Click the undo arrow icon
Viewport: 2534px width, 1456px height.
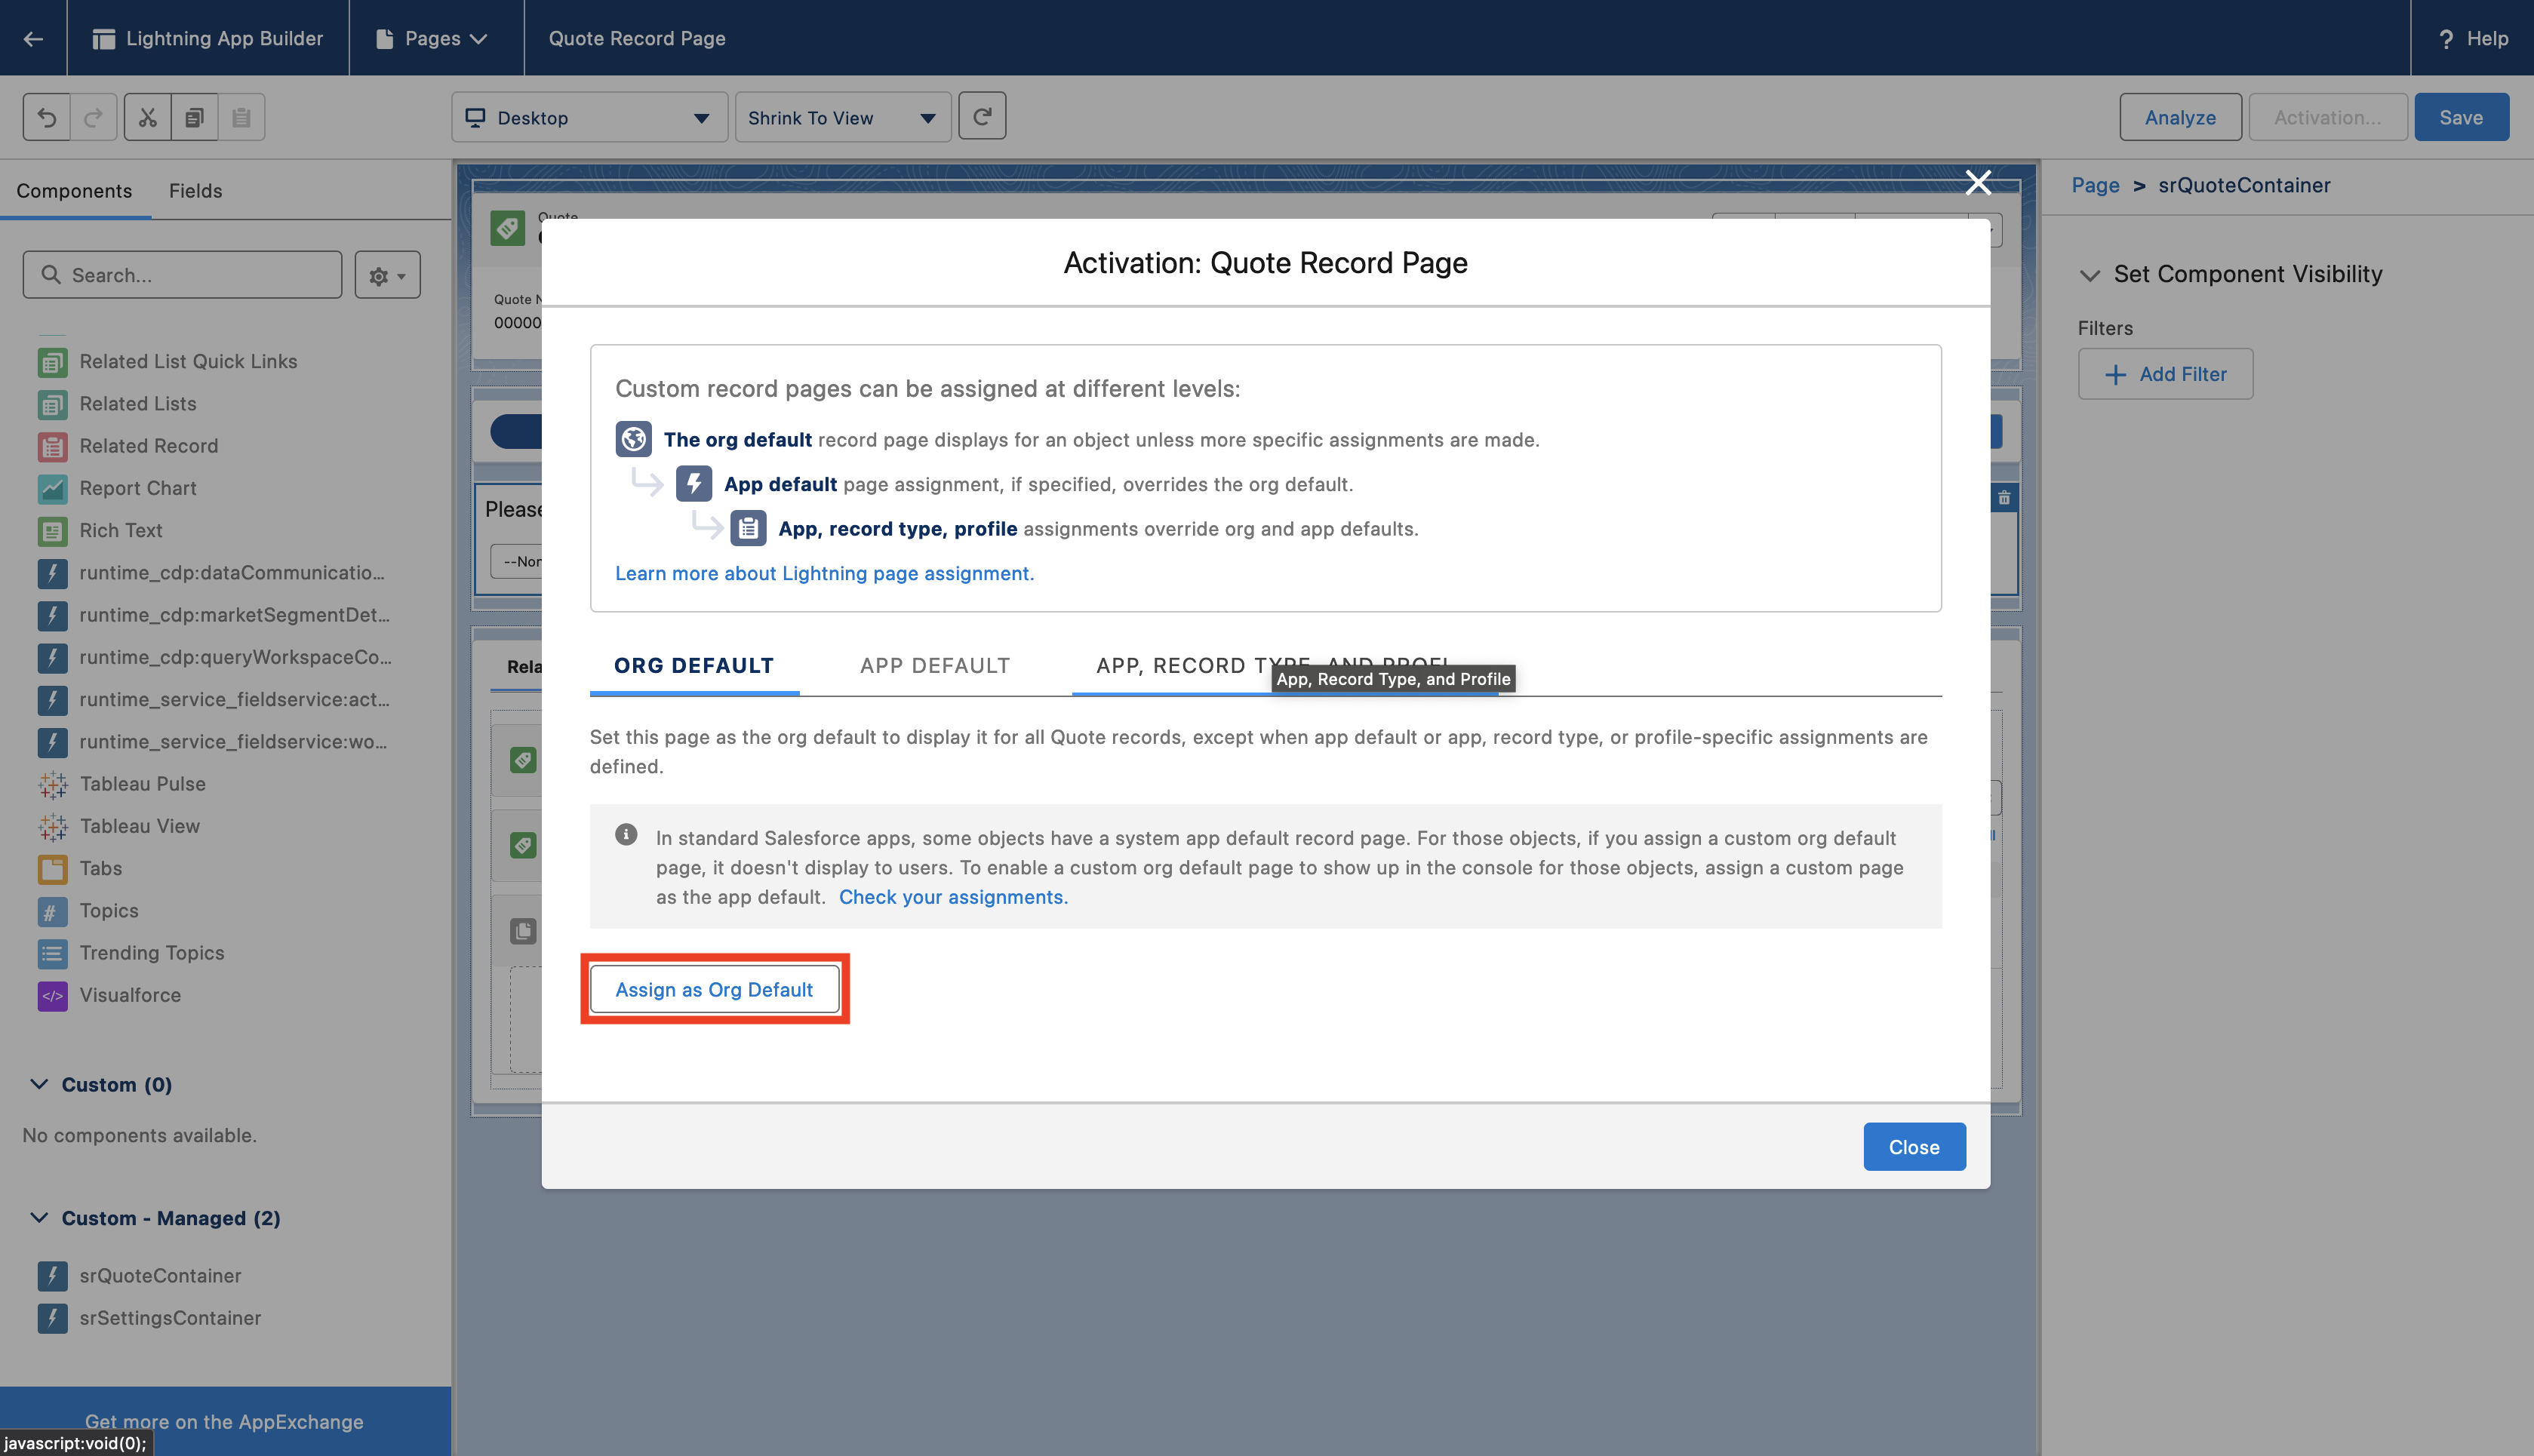[47, 117]
